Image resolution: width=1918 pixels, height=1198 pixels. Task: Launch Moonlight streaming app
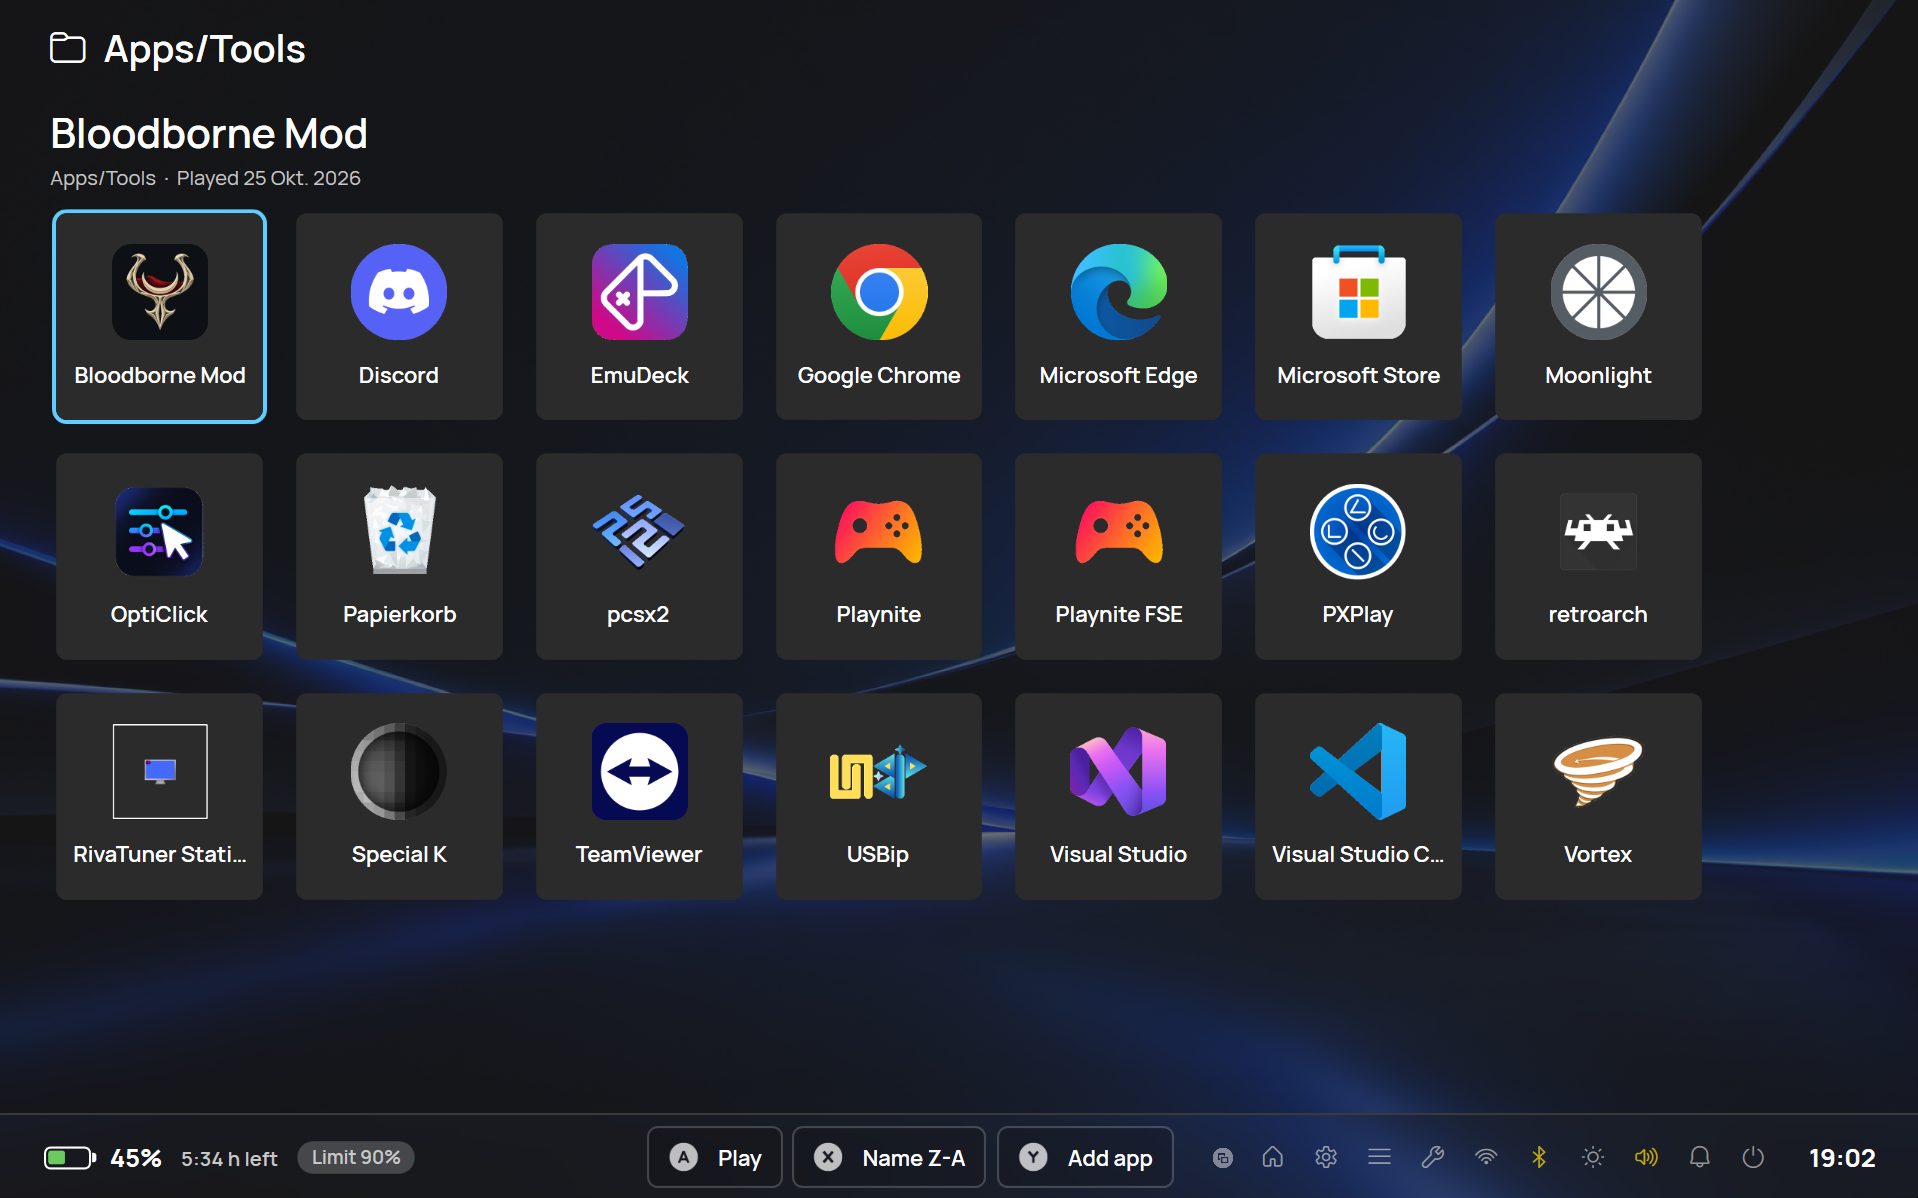pos(1598,316)
